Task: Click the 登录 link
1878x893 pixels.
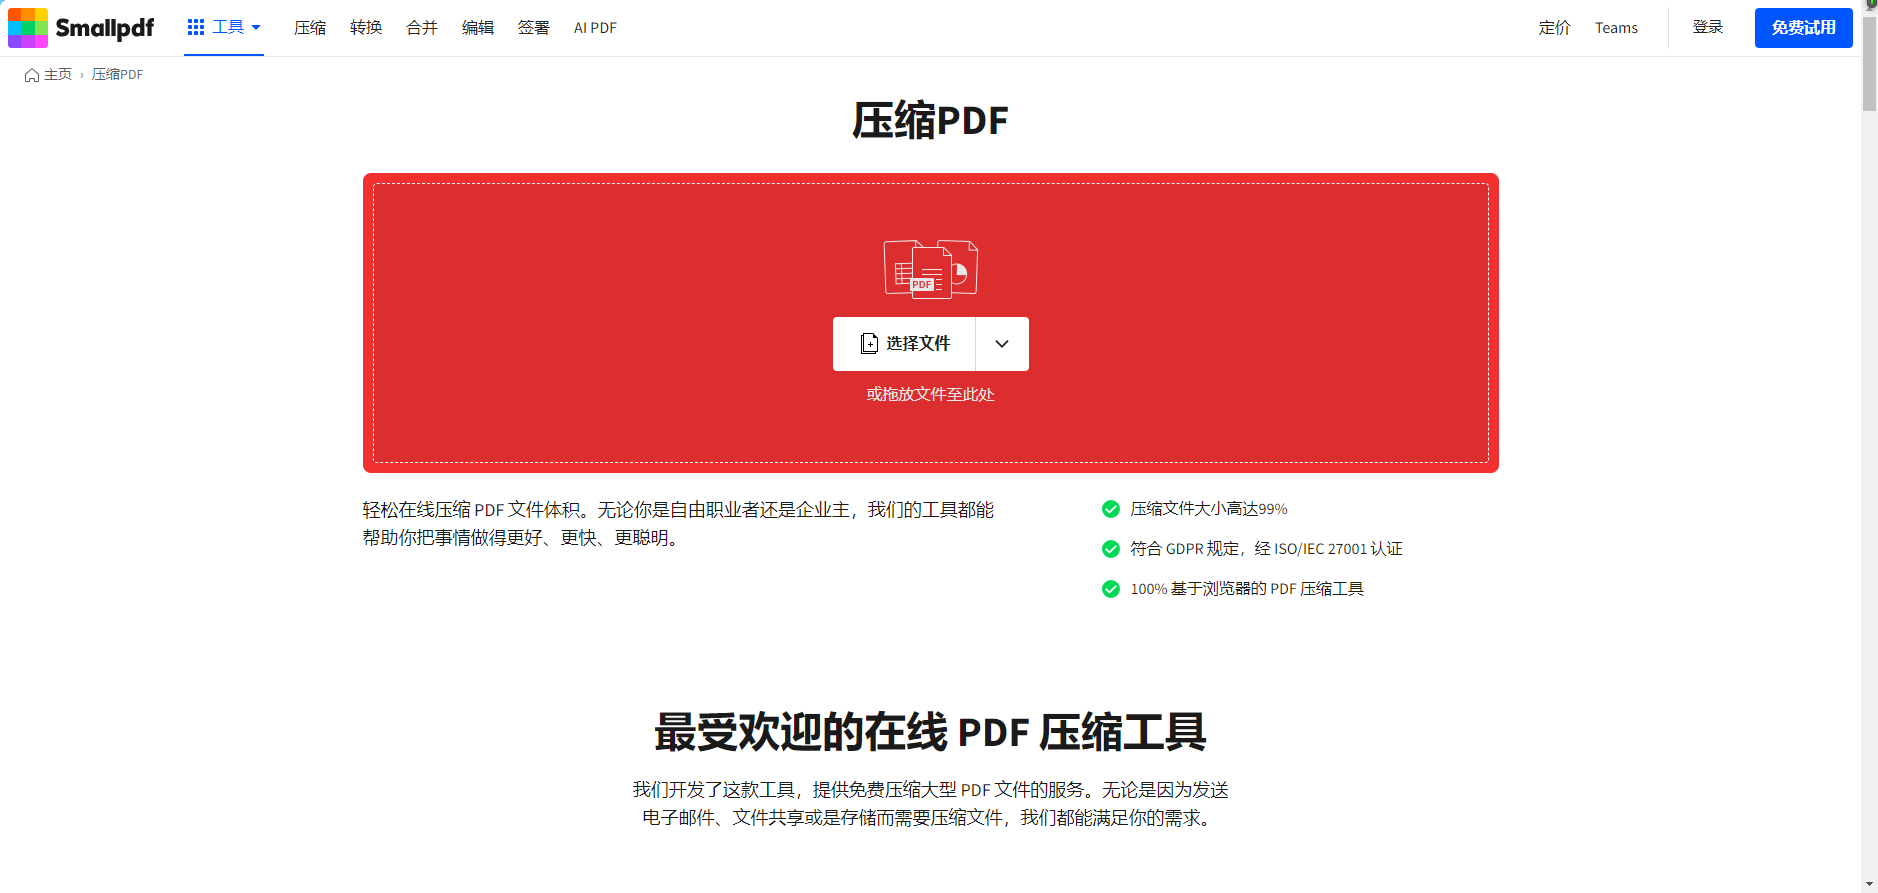Action: 1708,27
